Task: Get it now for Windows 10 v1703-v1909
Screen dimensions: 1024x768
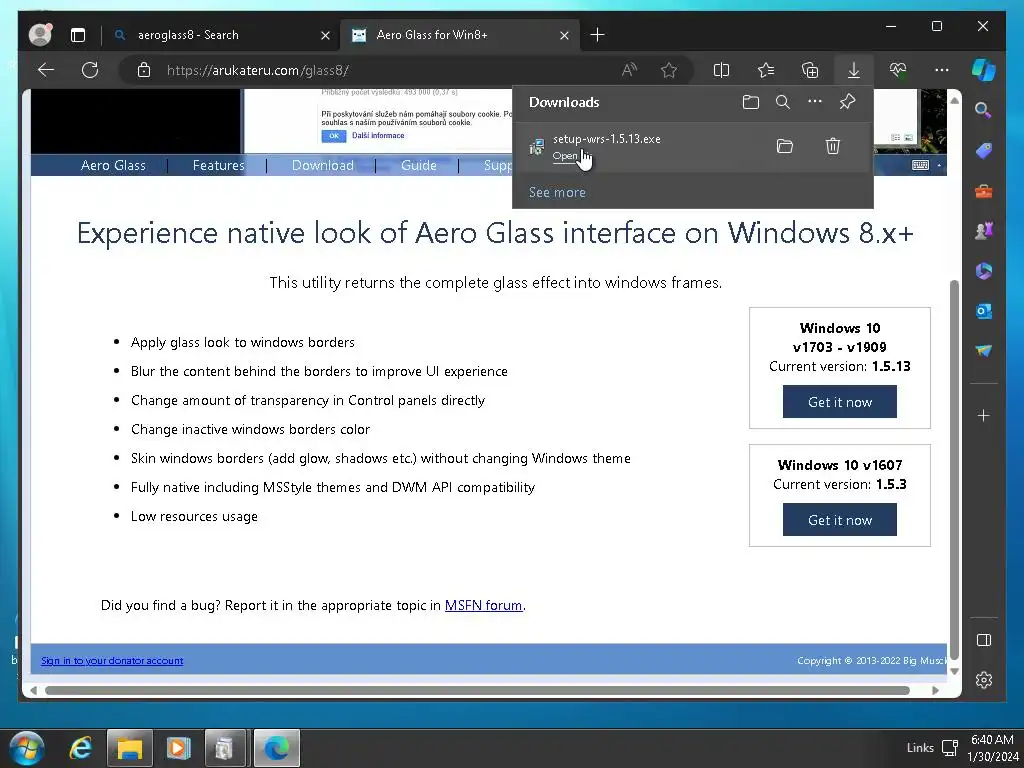Action: pyautogui.click(x=840, y=402)
